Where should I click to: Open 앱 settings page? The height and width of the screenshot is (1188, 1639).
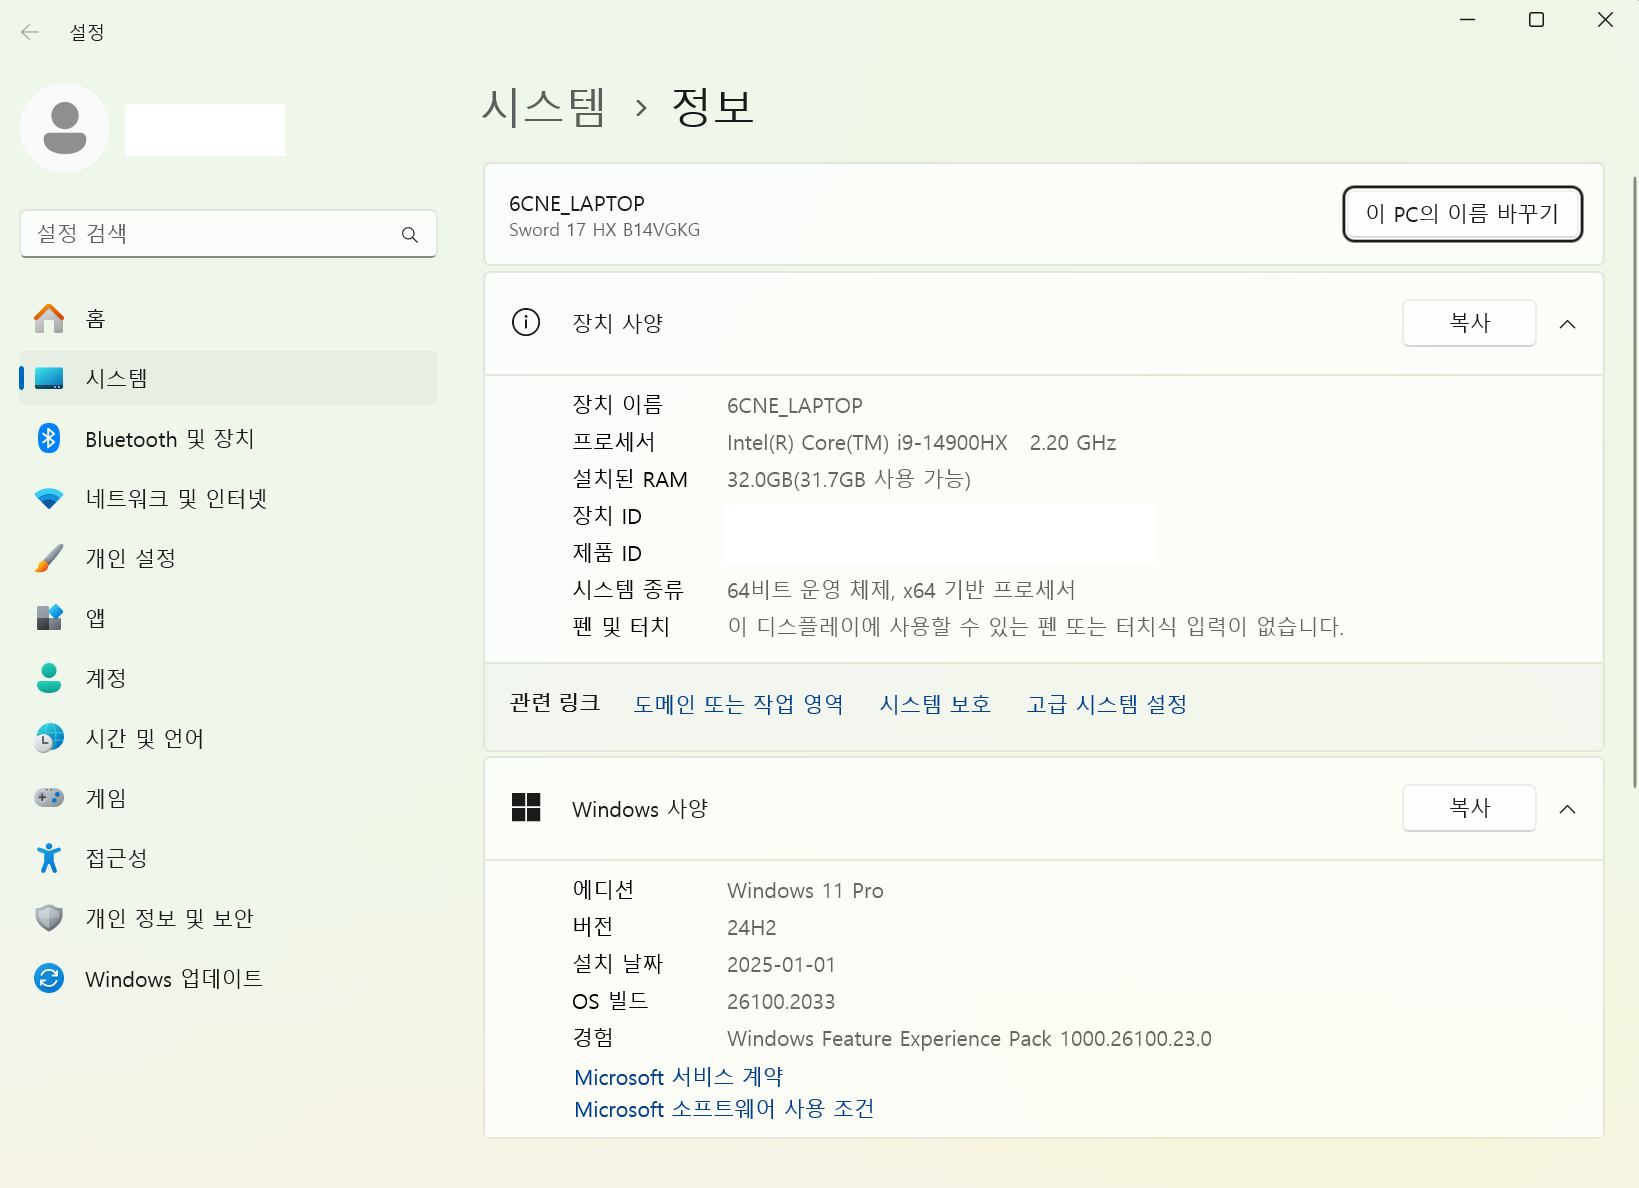tap(229, 618)
